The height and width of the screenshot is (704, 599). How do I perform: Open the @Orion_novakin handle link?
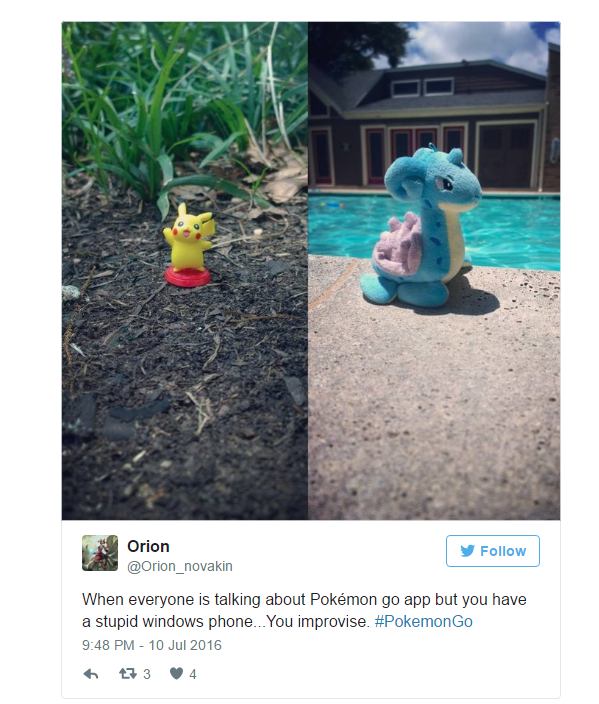(x=180, y=566)
